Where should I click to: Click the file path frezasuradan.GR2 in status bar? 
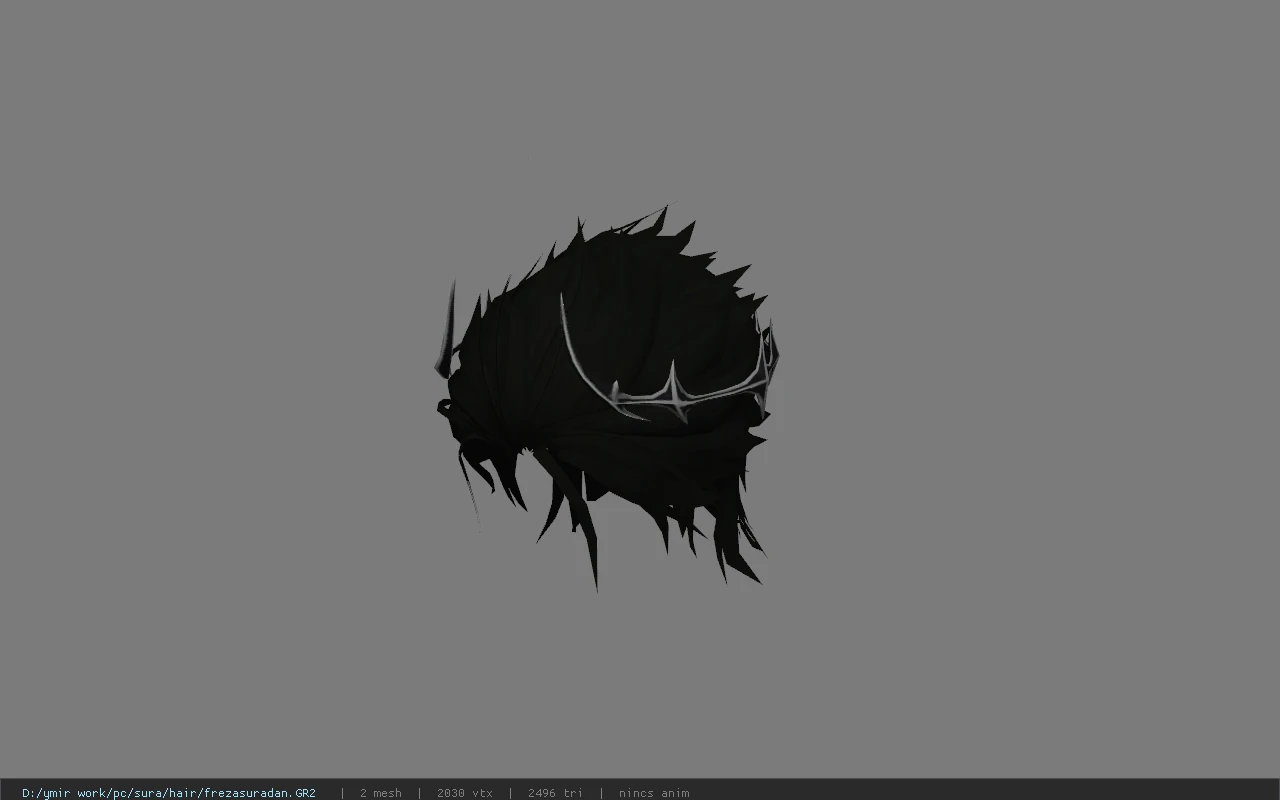169,793
